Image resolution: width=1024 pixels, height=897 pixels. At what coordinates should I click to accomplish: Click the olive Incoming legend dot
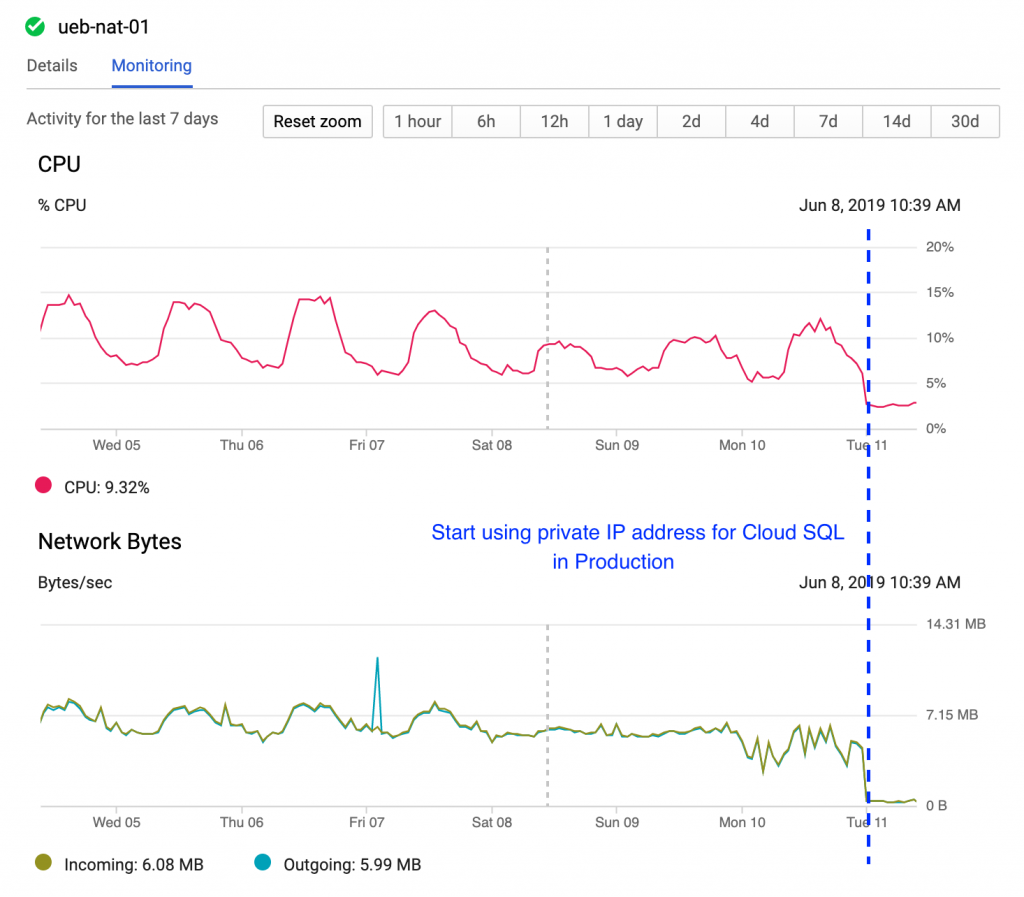[x=43, y=862]
